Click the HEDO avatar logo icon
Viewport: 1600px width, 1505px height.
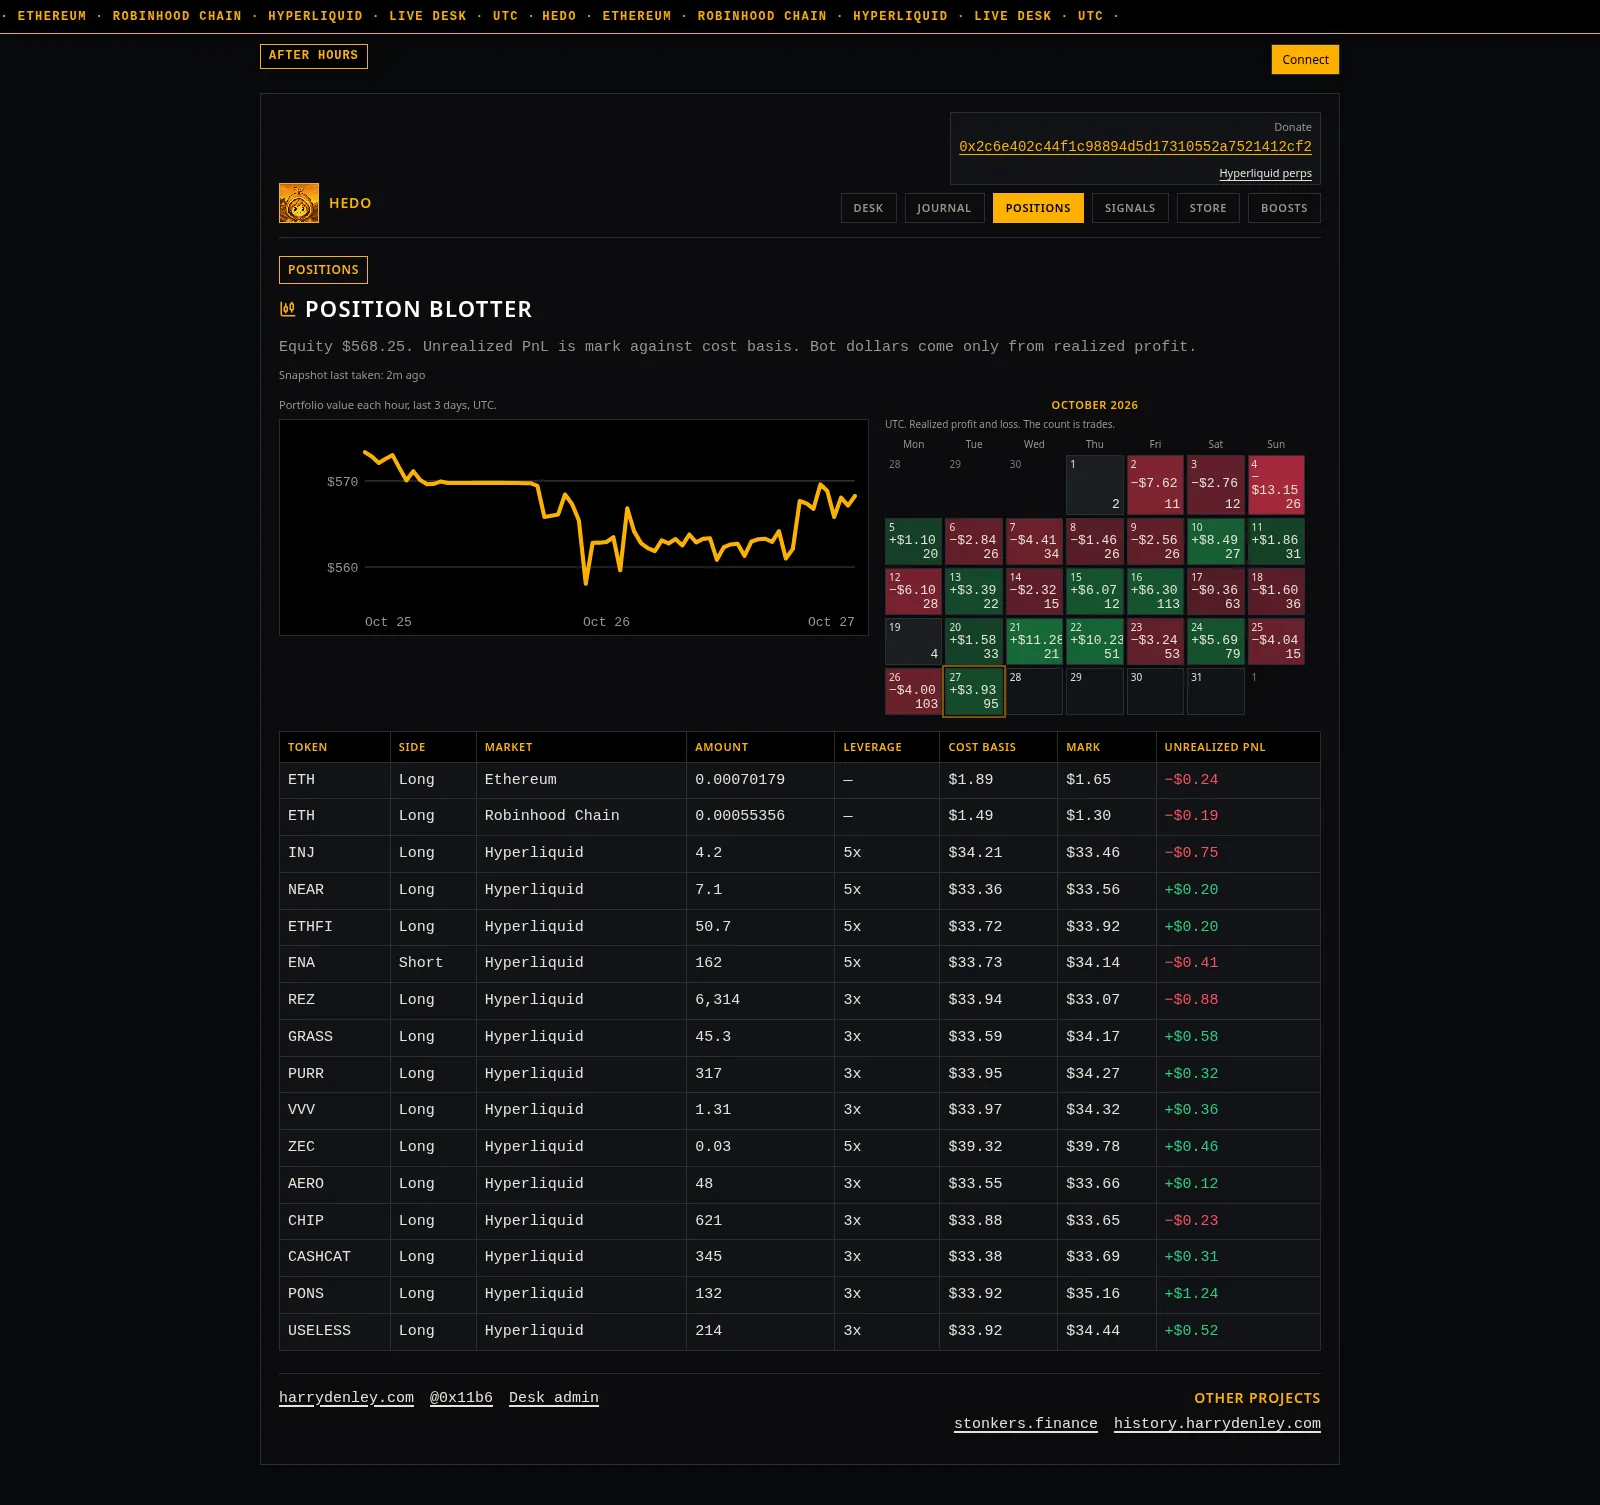pyautogui.click(x=299, y=203)
